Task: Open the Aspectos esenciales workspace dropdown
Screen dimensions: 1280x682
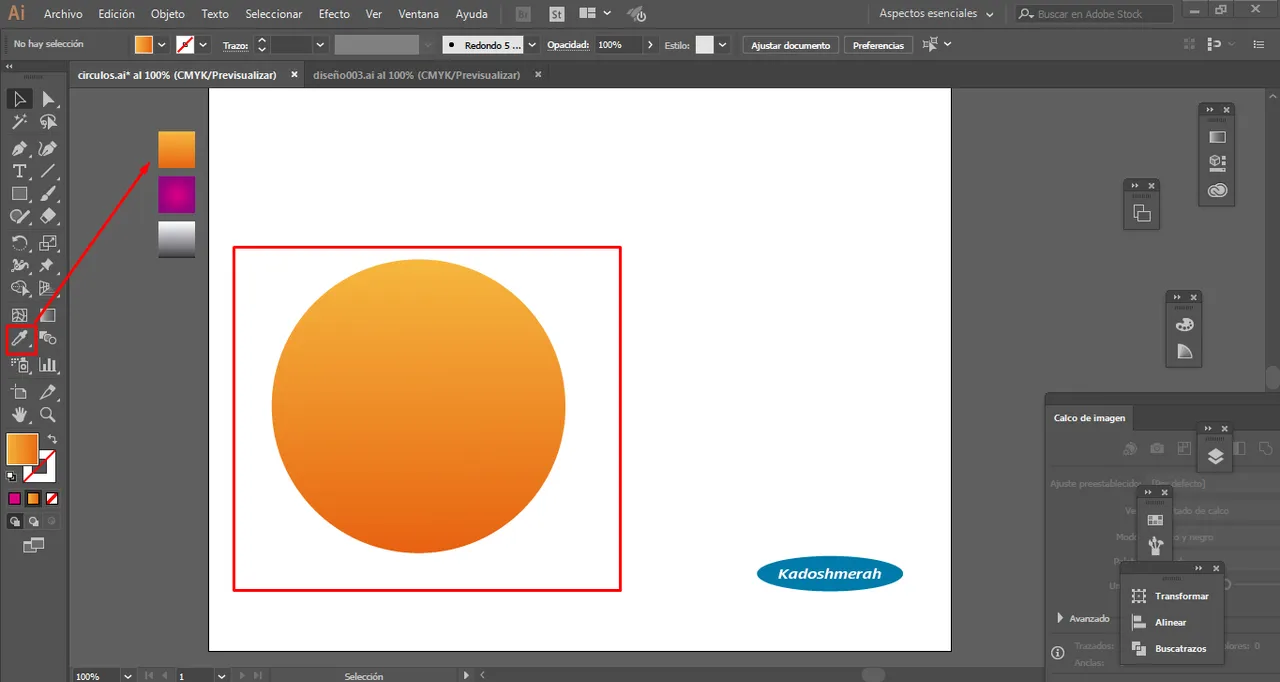Action: (936, 14)
